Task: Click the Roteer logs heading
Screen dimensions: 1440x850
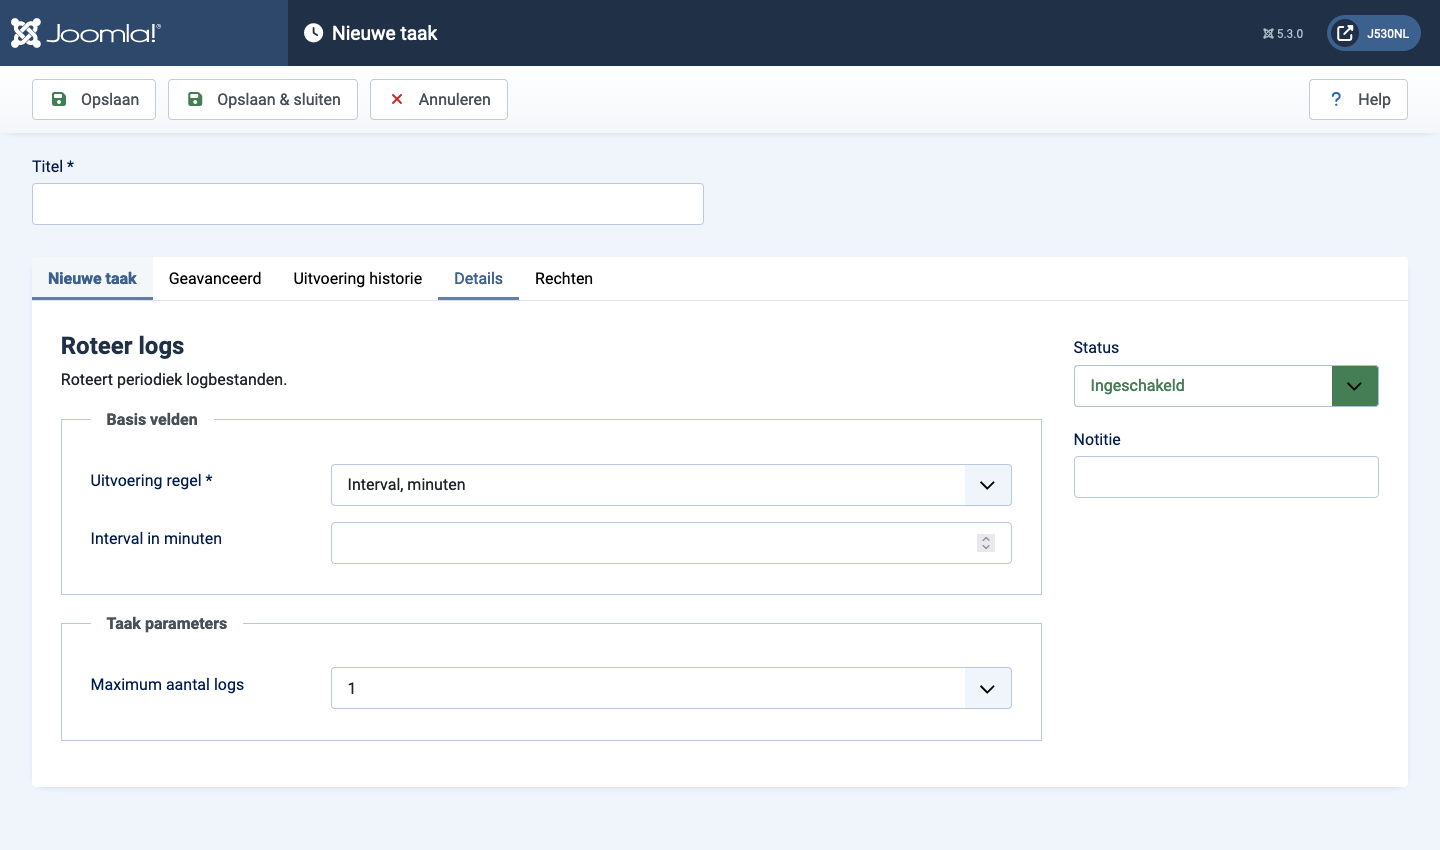Action: (x=123, y=346)
